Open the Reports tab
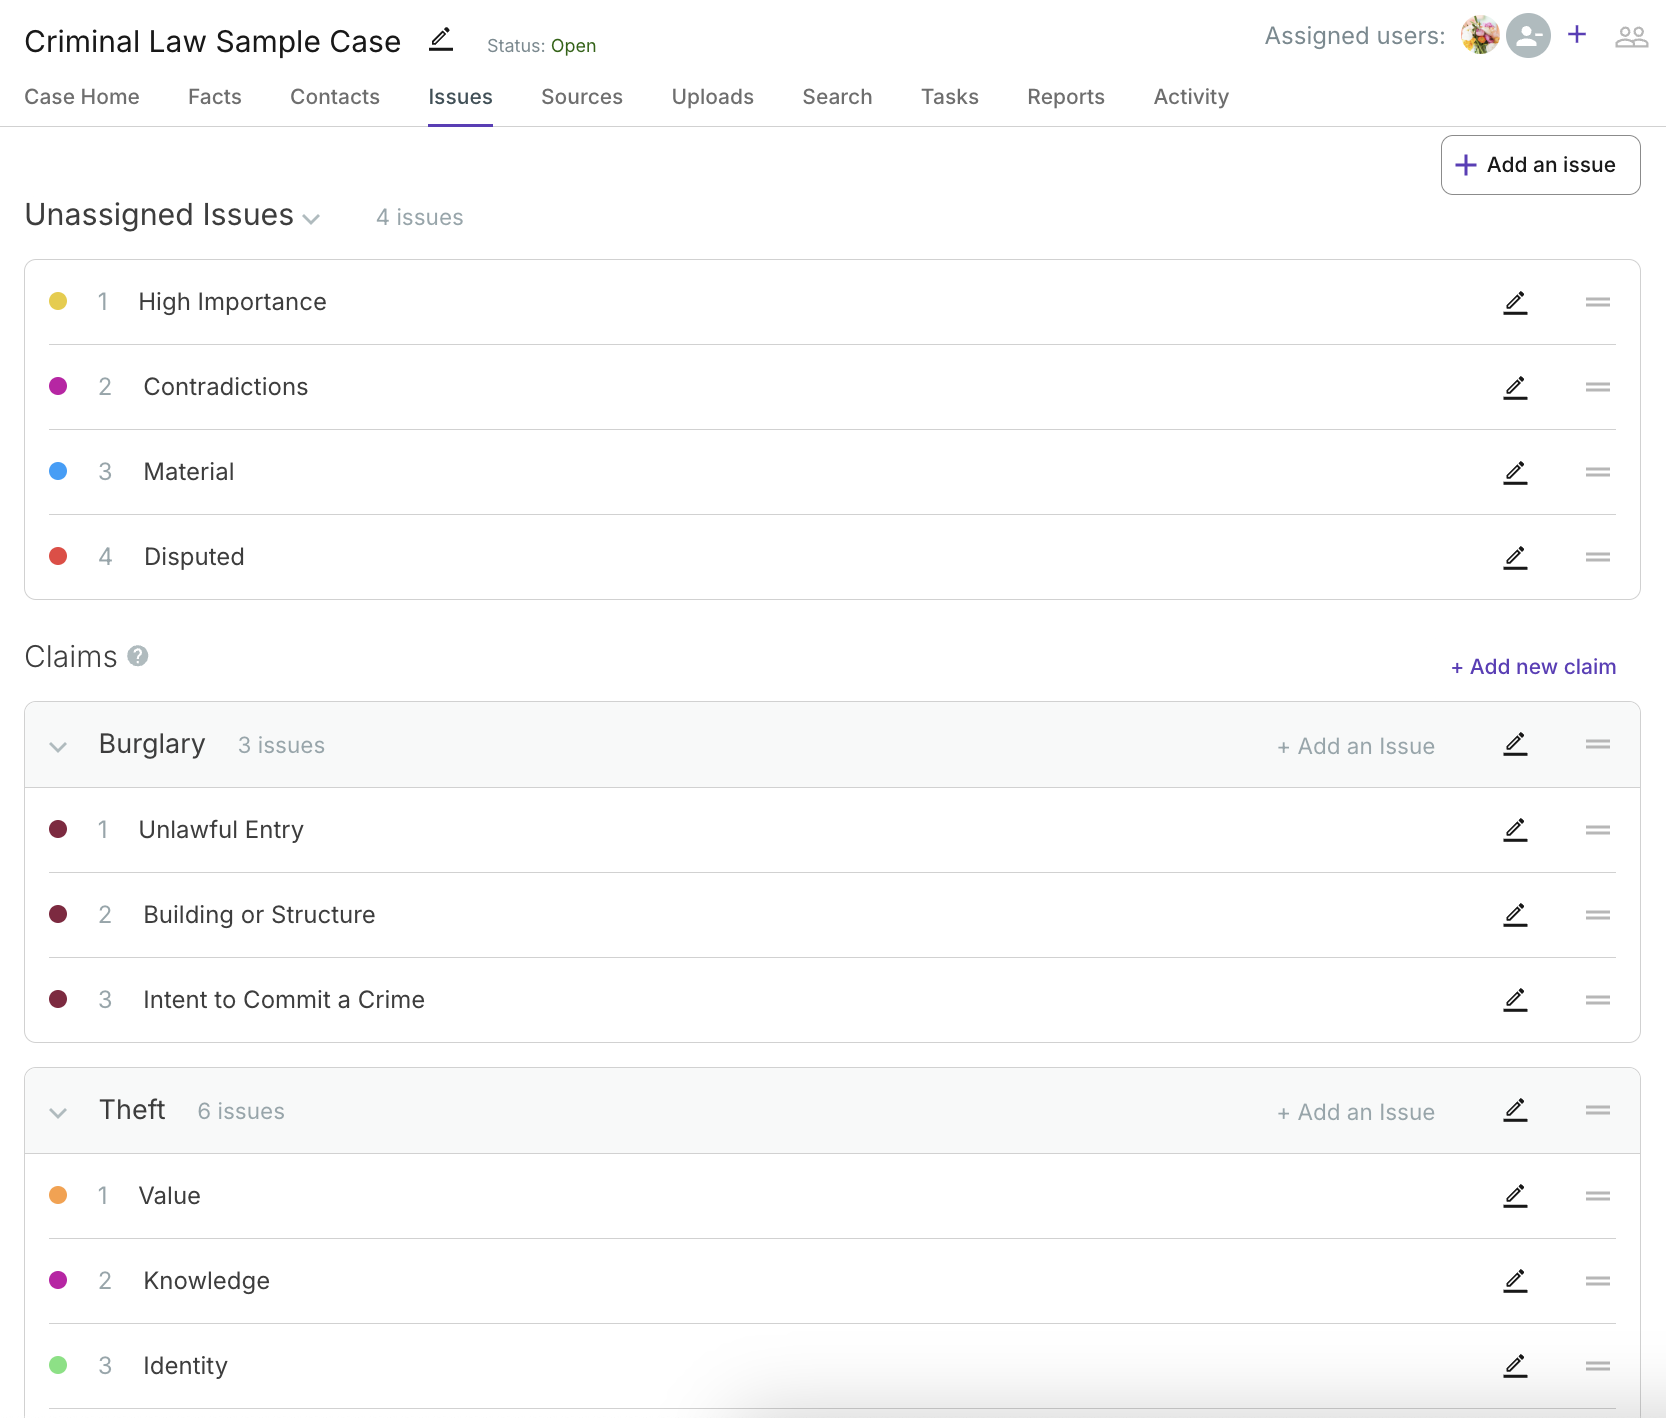Image resolution: width=1666 pixels, height=1418 pixels. [x=1065, y=97]
